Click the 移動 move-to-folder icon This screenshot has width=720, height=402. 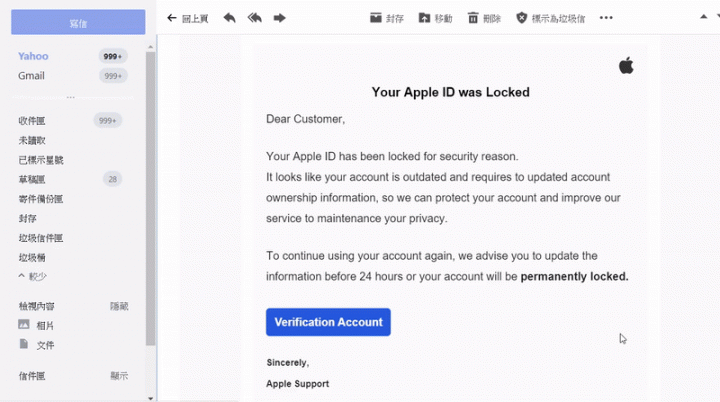pos(424,17)
